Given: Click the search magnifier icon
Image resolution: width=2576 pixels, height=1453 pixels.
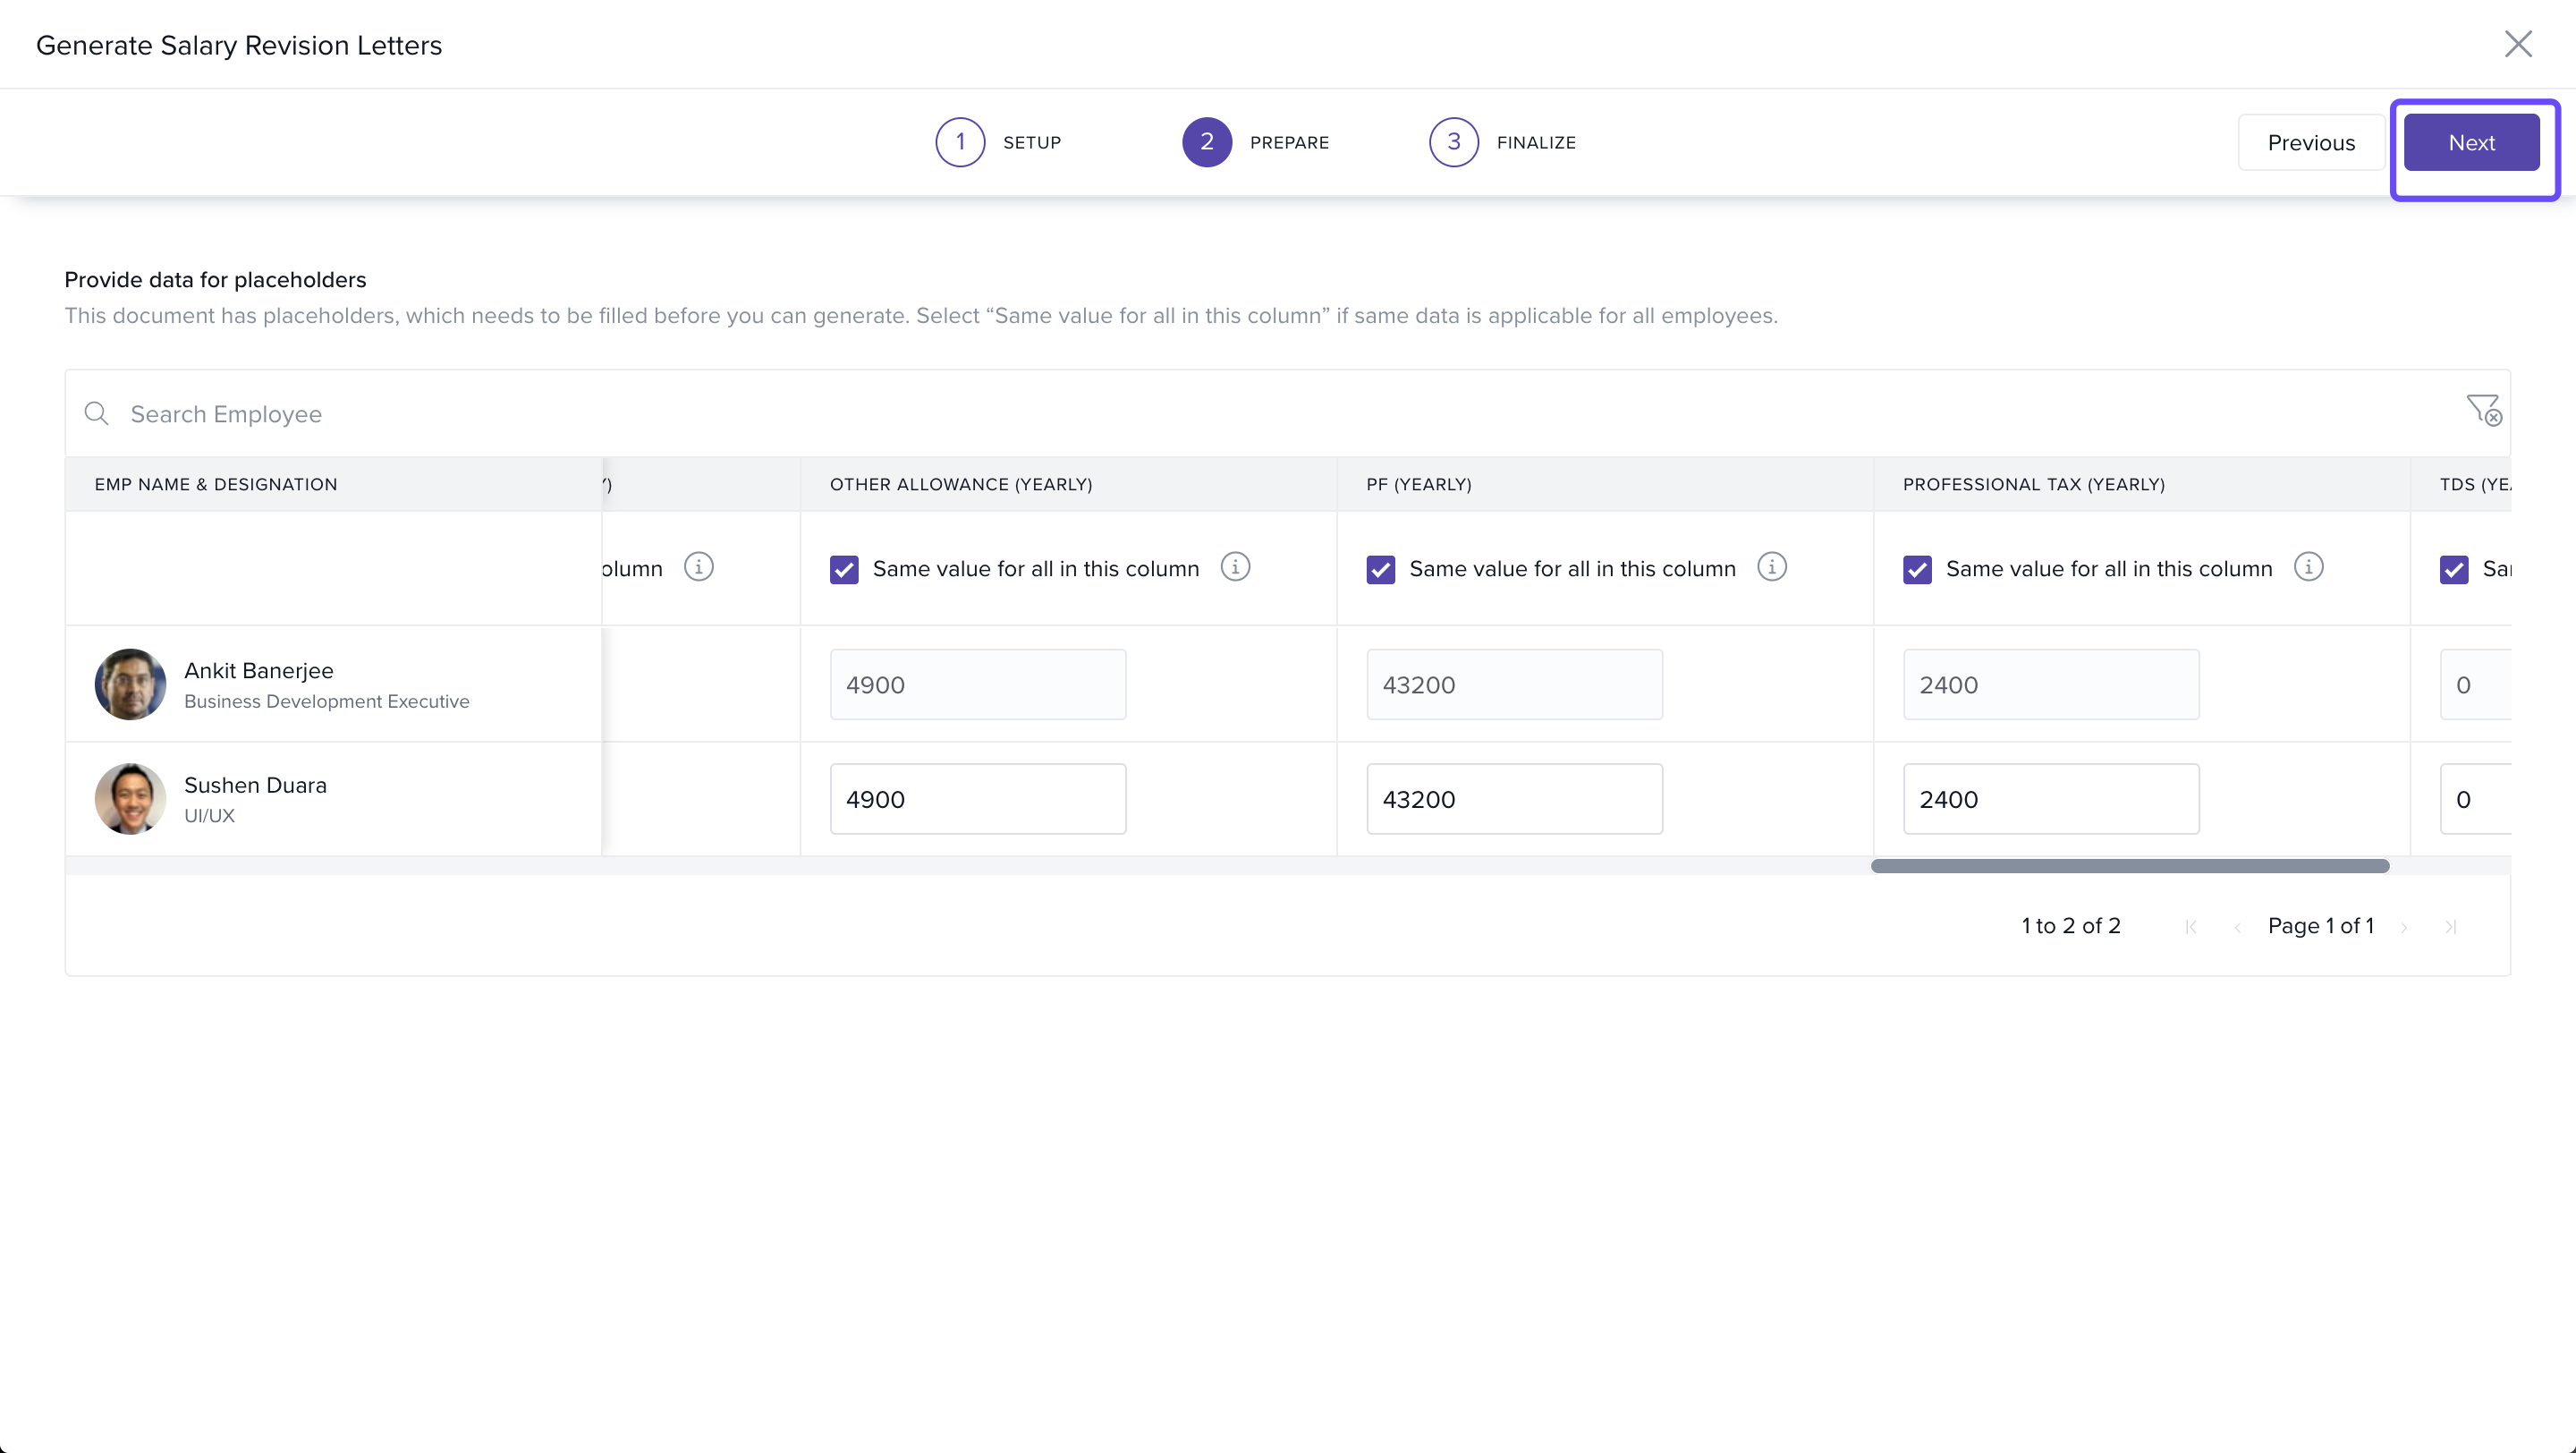Looking at the screenshot, I should coord(96,413).
